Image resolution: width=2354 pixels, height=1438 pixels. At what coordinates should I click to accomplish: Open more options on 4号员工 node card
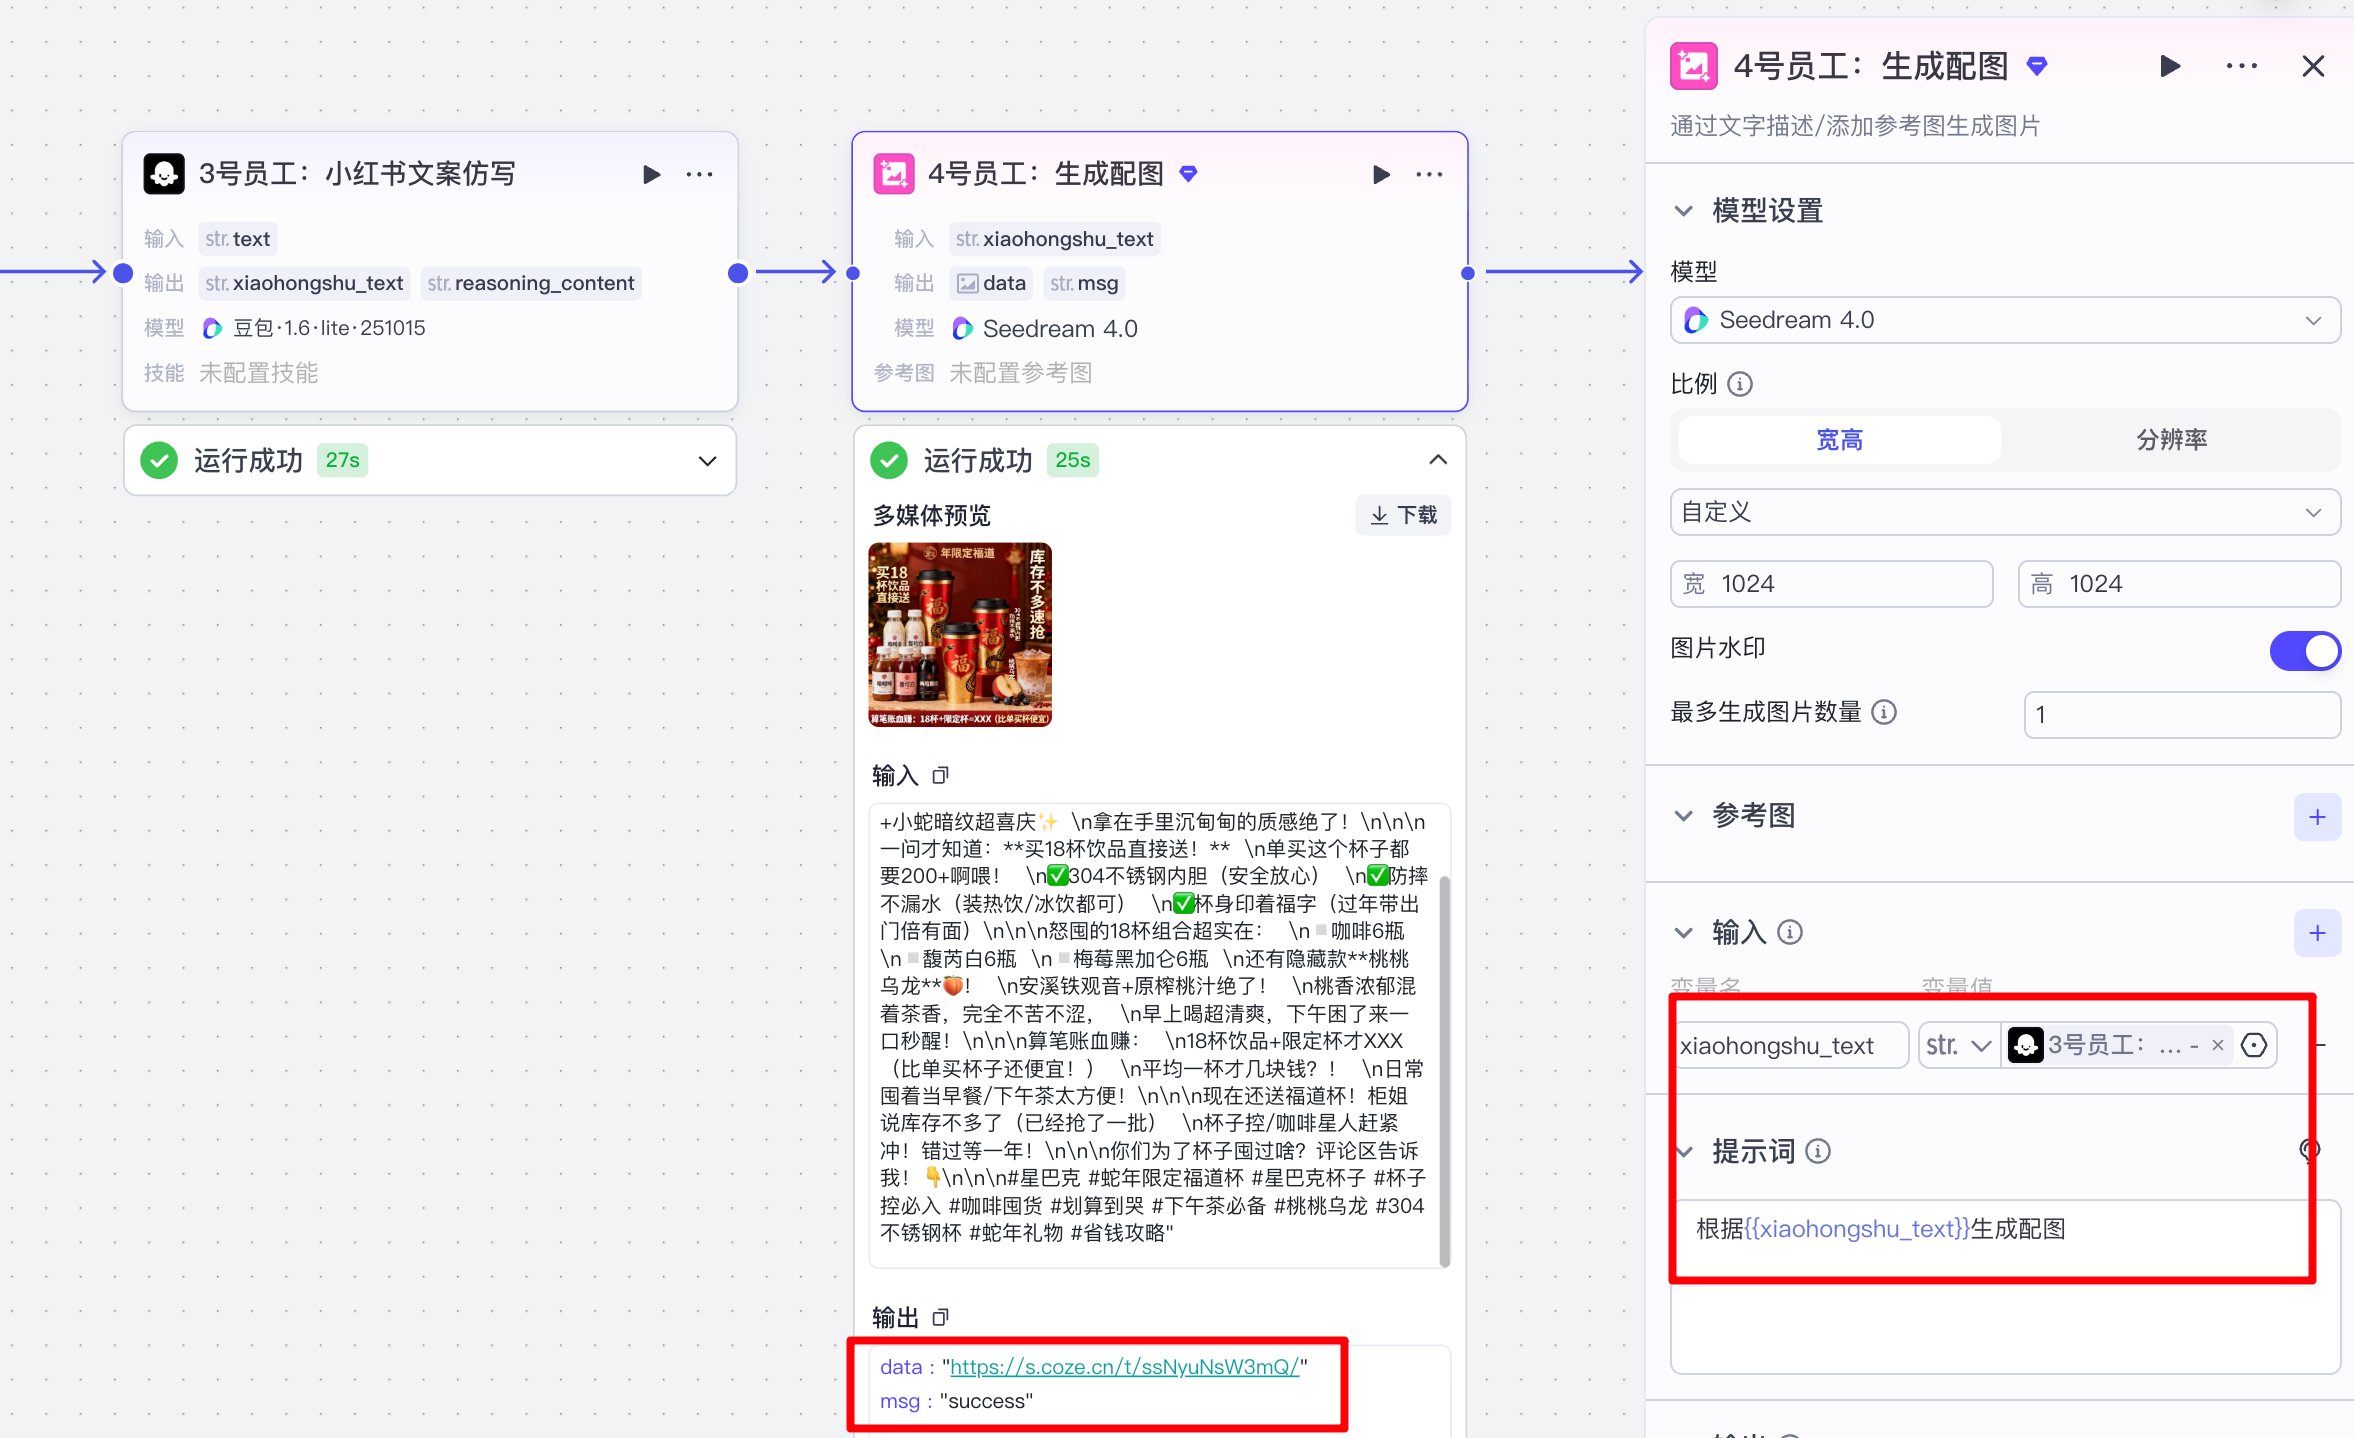click(1429, 174)
